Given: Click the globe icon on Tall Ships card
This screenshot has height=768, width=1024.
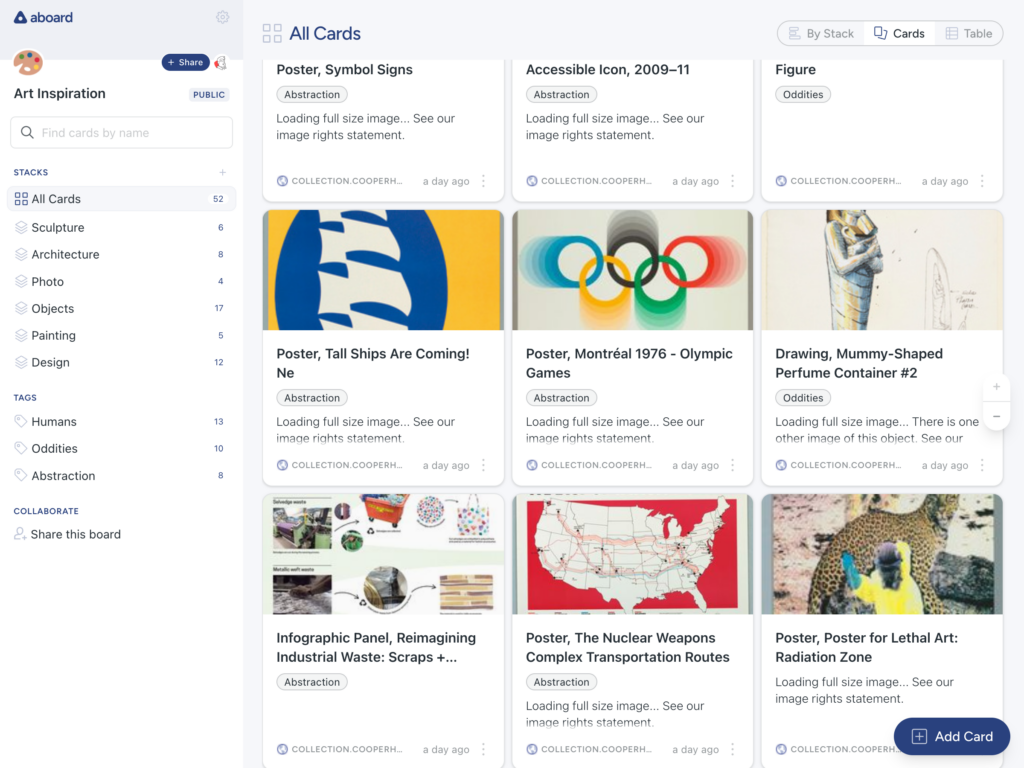Looking at the screenshot, I should 282,465.
